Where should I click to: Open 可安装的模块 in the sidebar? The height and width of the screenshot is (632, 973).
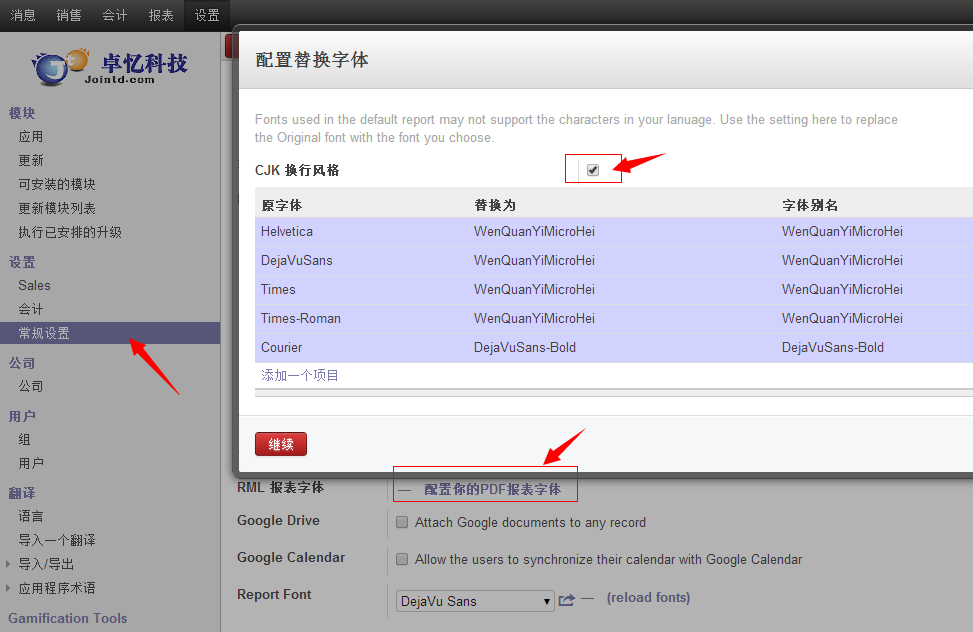click(57, 184)
